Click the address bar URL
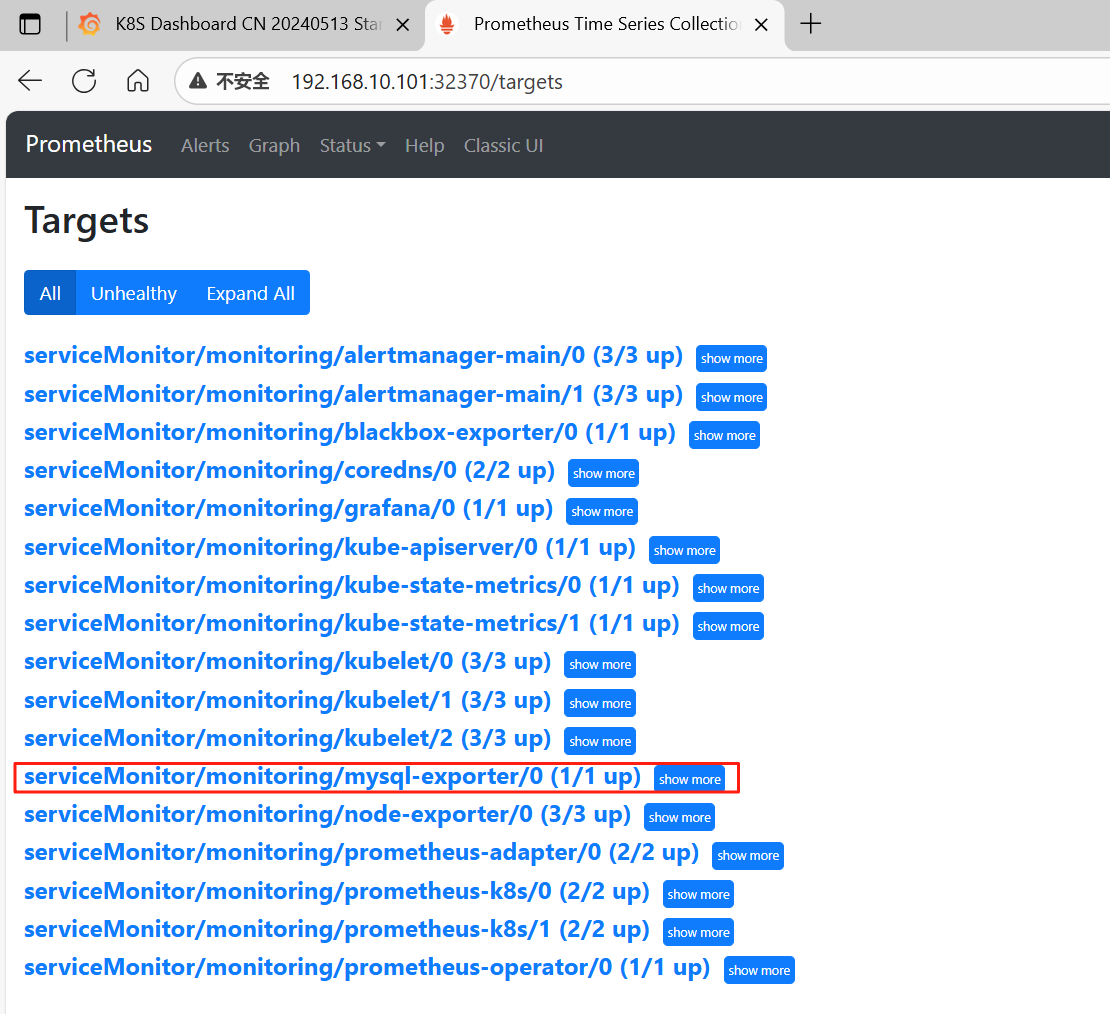The height and width of the screenshot is (1014, 1110). (x=427, y=82)
